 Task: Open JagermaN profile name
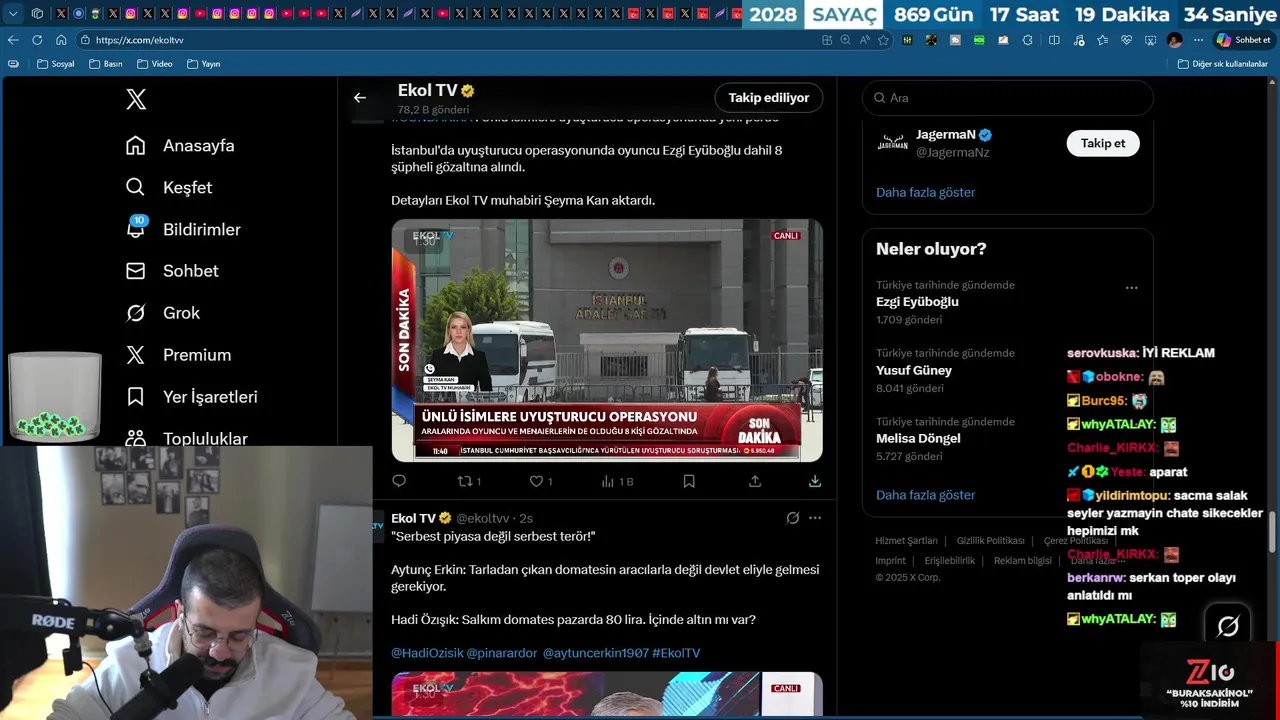tap(945, 134)
